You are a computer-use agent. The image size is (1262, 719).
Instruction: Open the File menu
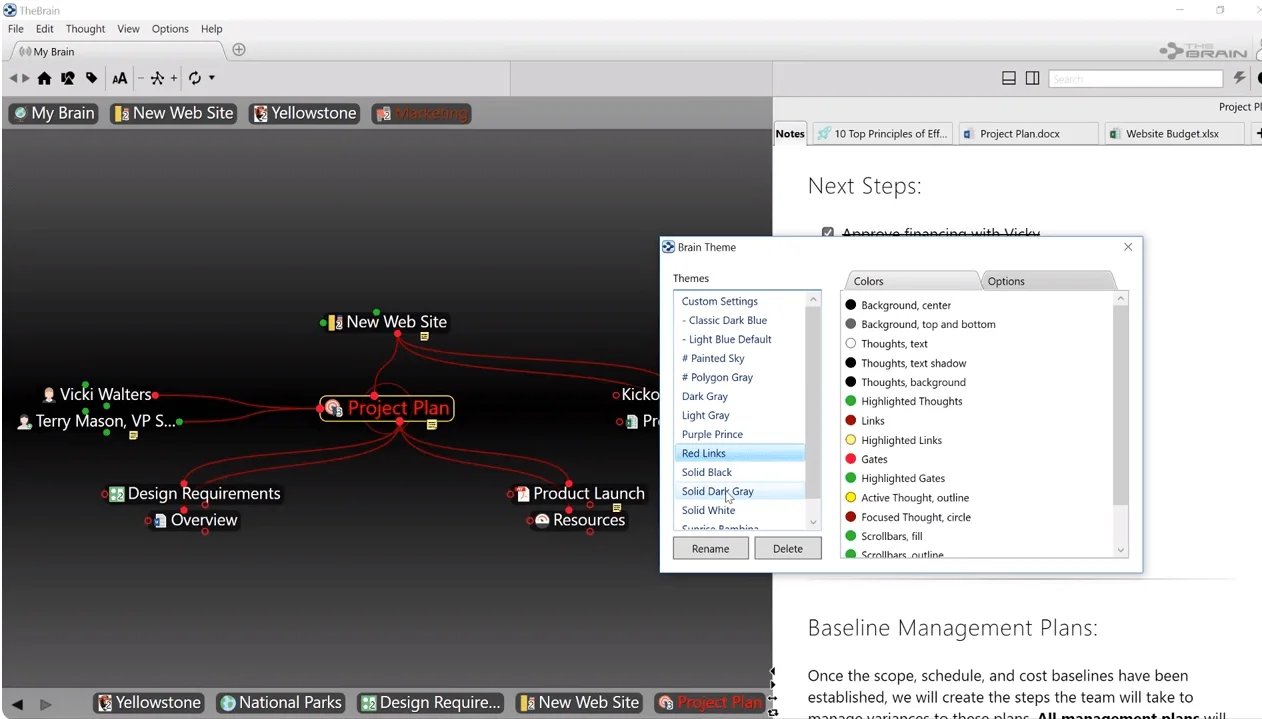[x=16, y=29]
